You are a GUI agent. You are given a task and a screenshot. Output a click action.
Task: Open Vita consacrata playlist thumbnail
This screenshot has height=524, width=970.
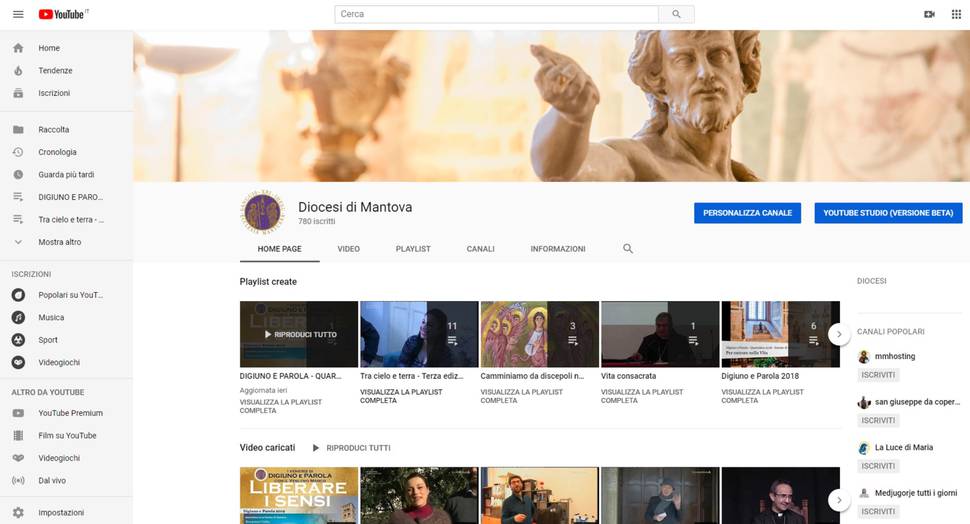[x=660, y=334]
